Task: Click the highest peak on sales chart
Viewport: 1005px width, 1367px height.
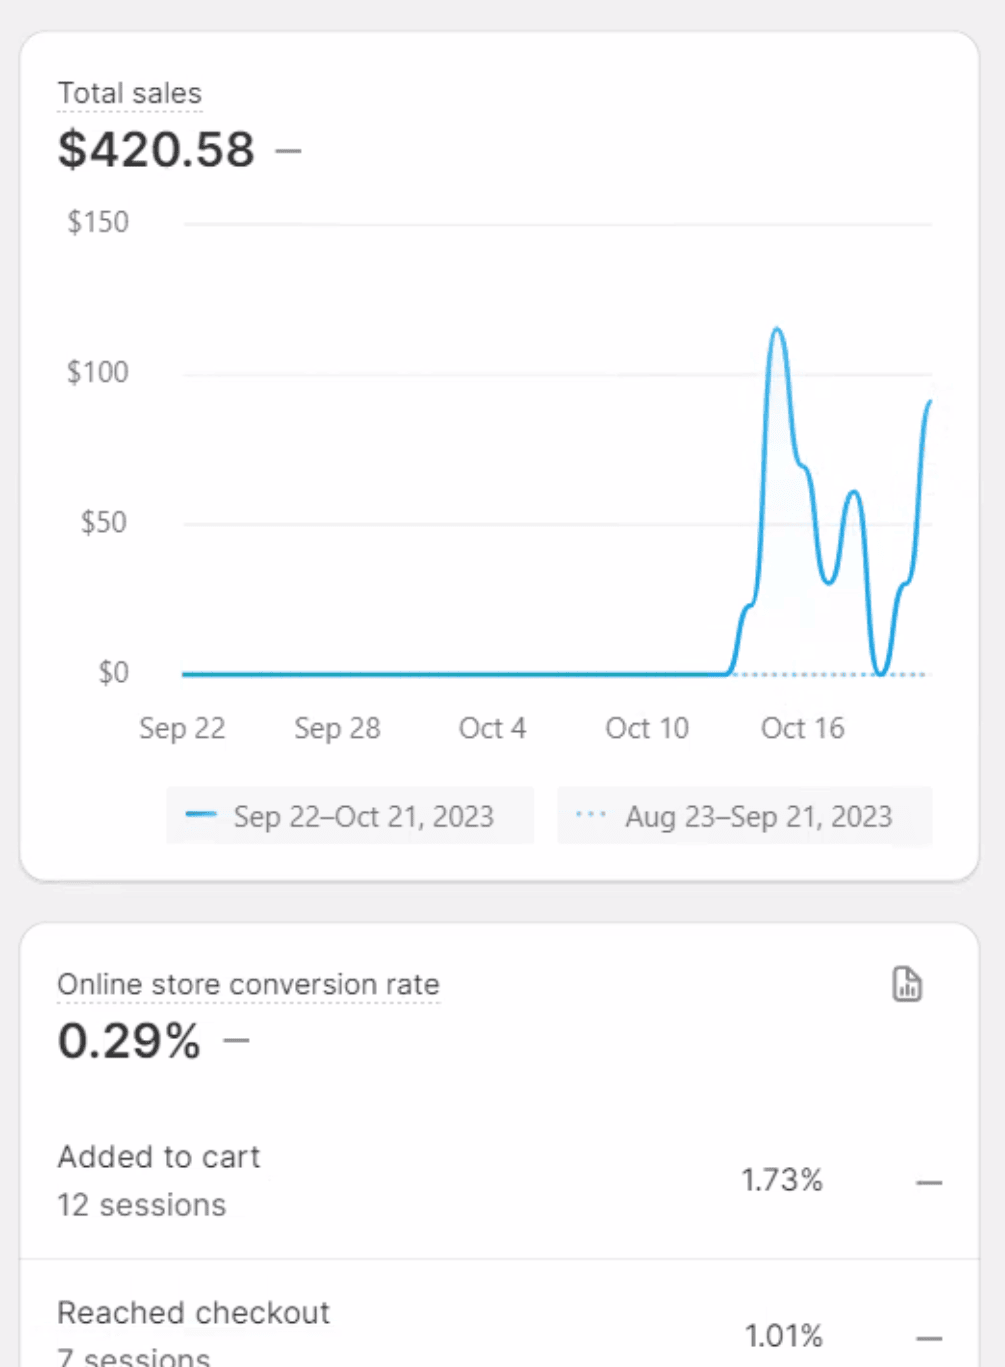Action: pyautogui.click(x=777, y=329)
